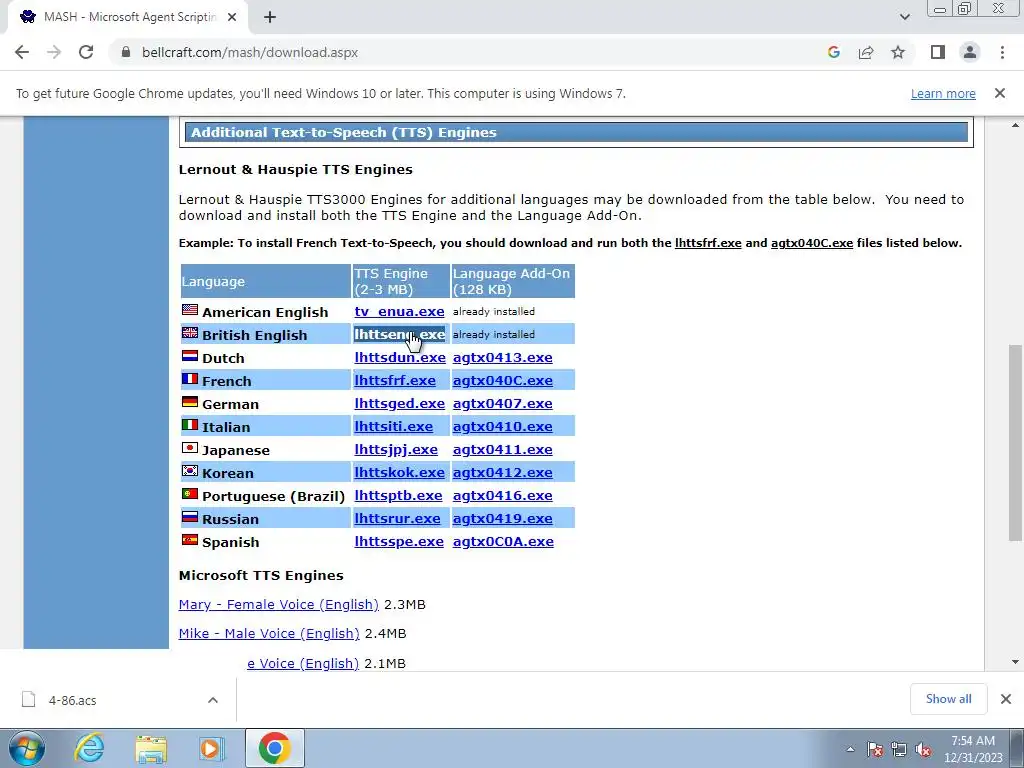Download agtx0410.exe Italian add-on
Screen dimensions: 1024x768
[x=502, y=426]
